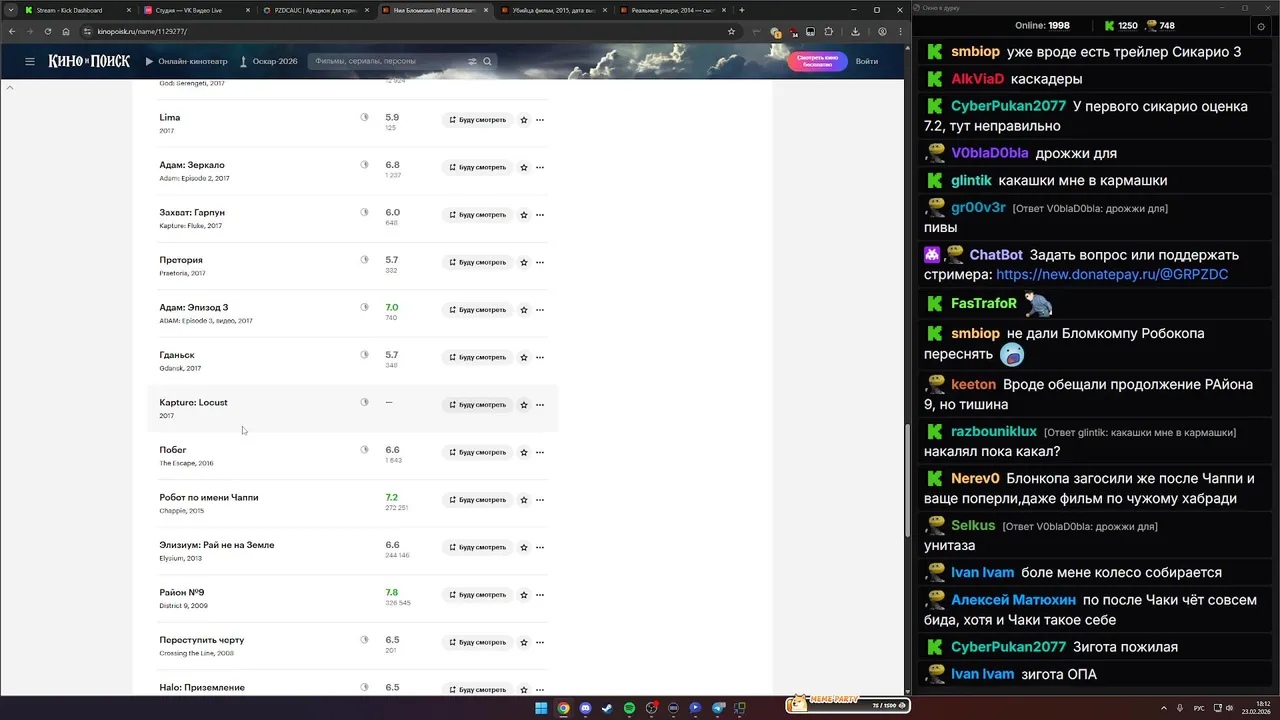Star the Претория entry
1280x720 pixels.
tap(523, 262)
